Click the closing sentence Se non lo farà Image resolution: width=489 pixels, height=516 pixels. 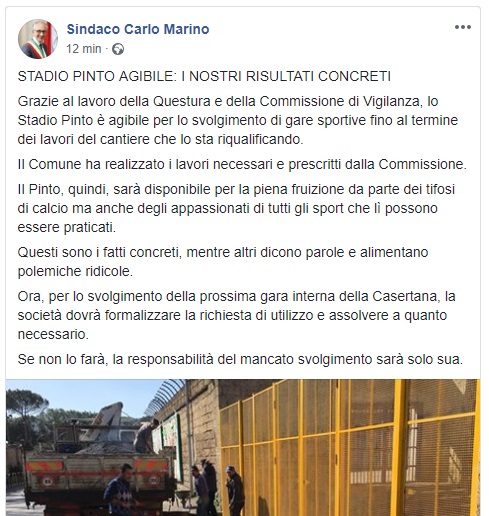pyautogui.click(x=240, y=359)
